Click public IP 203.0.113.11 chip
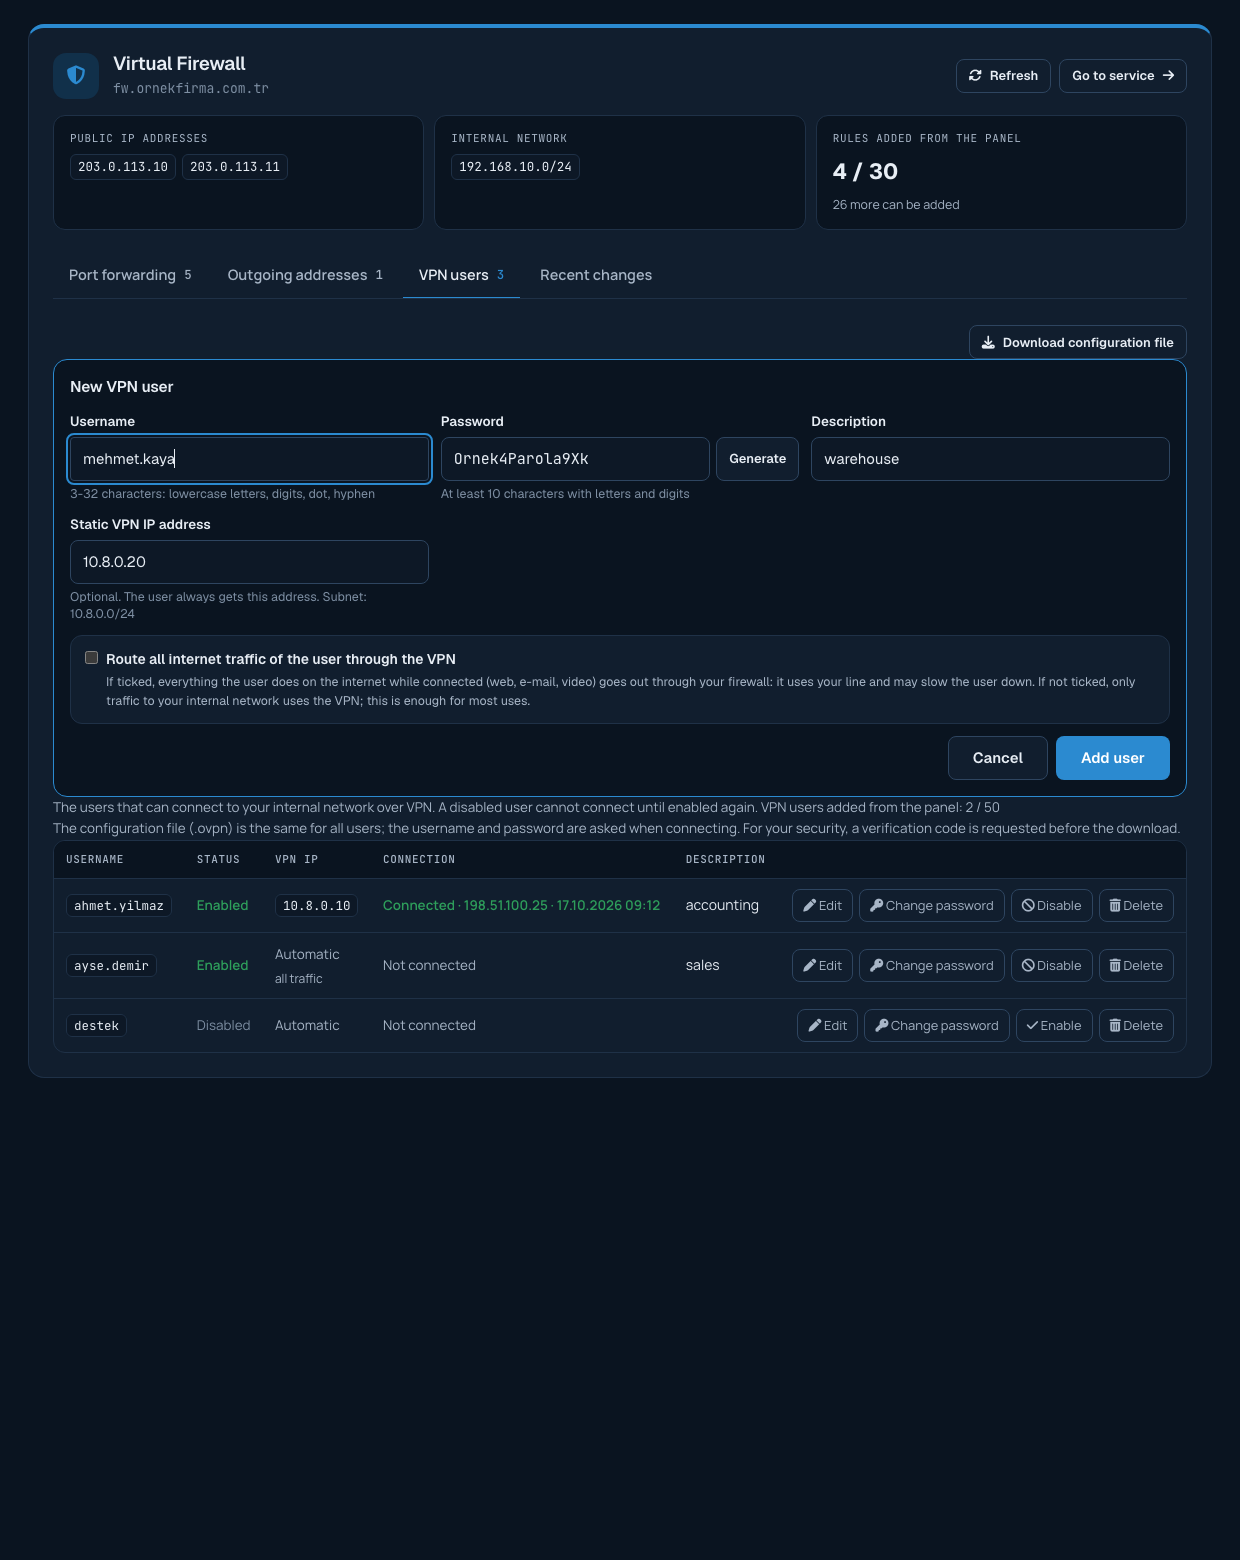Image resolution: width=1240 pixels, height=1560 pixels. pos(235,167)
